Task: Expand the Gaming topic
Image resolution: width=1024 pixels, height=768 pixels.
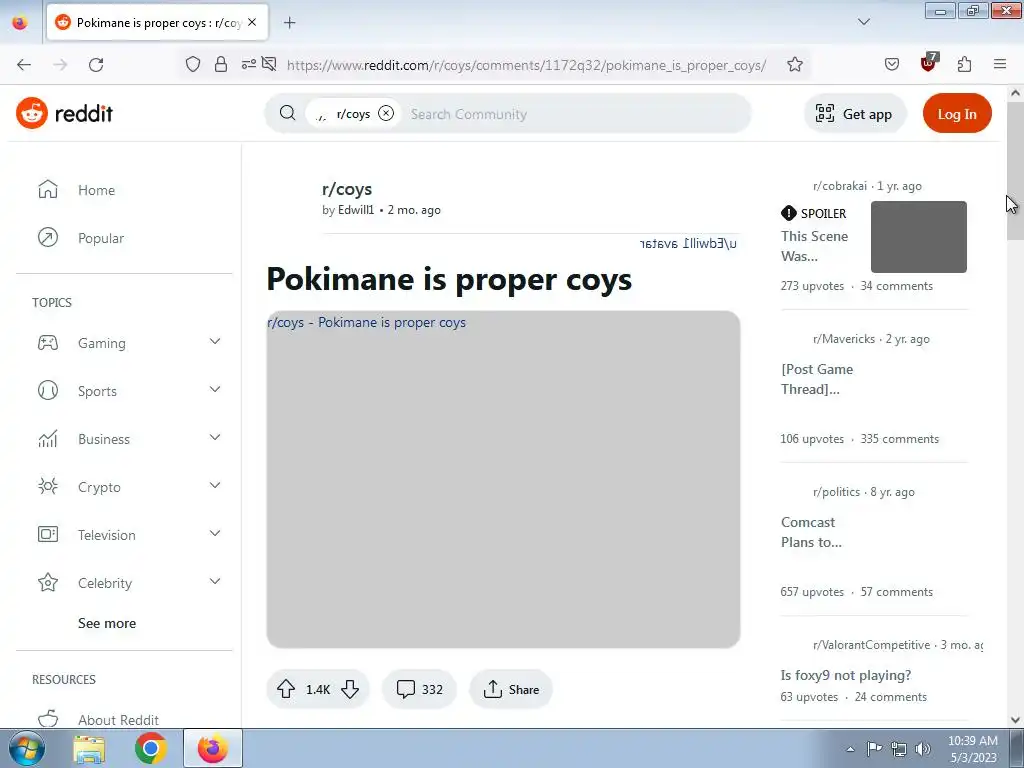Action: click(215, 342)
